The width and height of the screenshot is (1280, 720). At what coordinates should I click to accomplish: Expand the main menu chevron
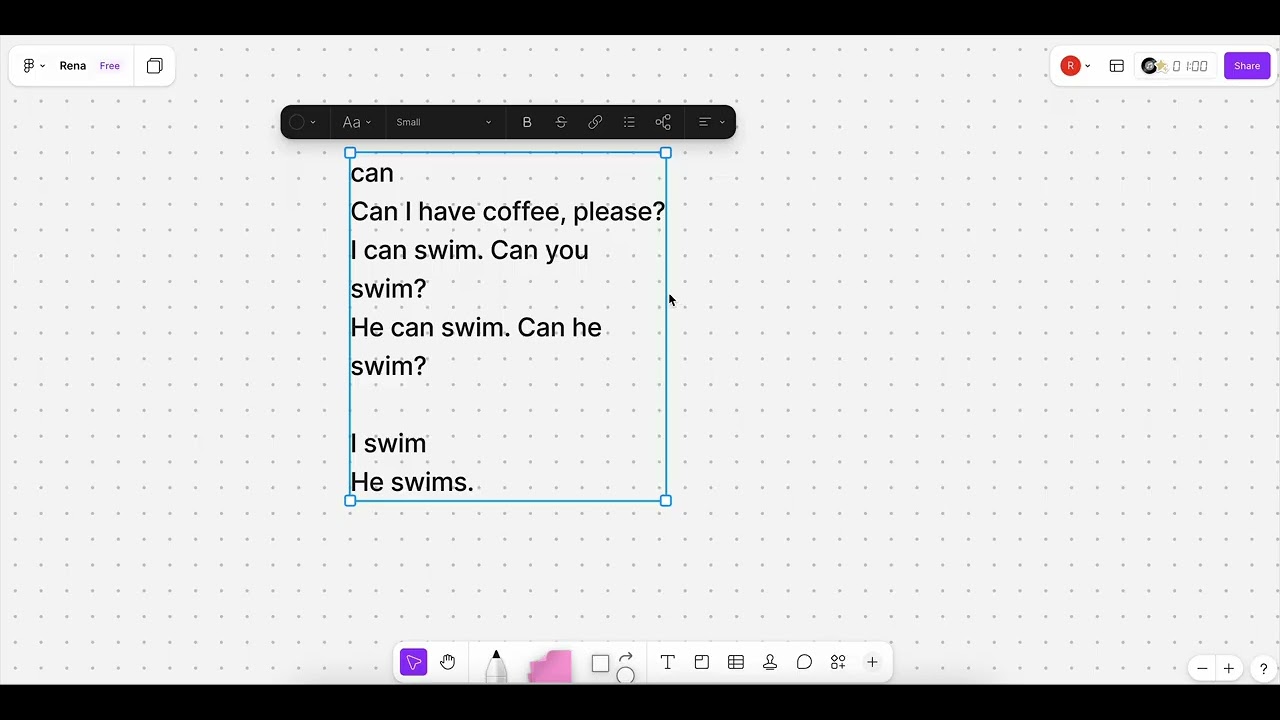click(x=43, y=66)
